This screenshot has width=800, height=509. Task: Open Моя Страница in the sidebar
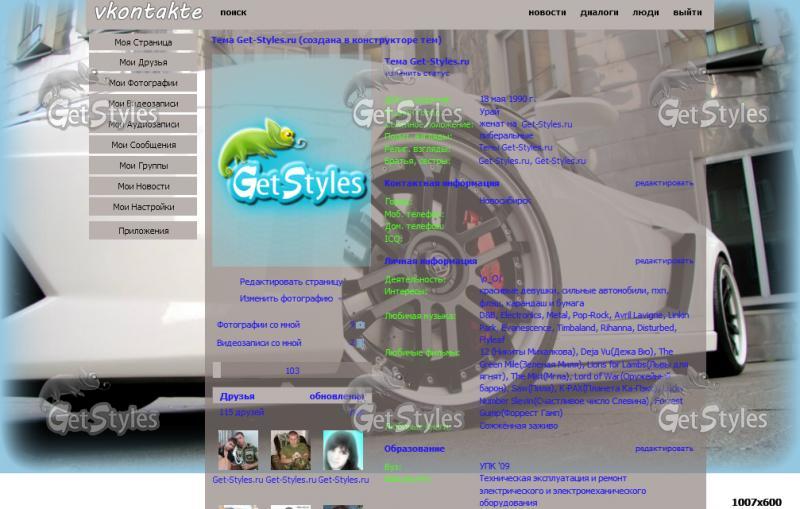[143, 43]
